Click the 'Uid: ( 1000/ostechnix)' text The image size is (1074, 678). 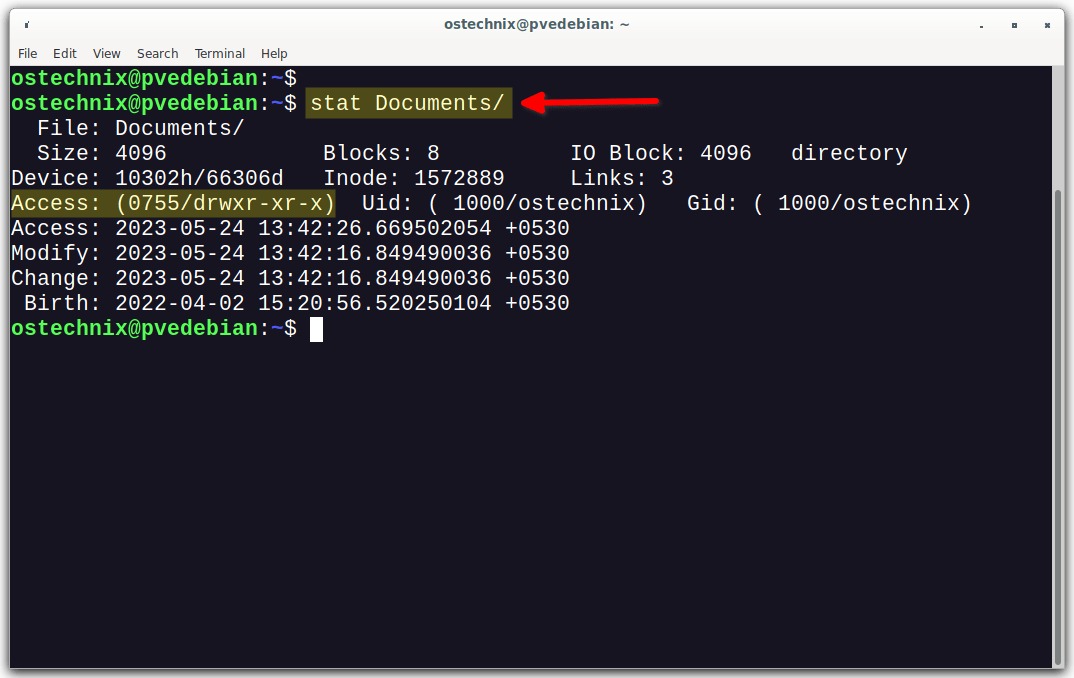pos(504,203)
